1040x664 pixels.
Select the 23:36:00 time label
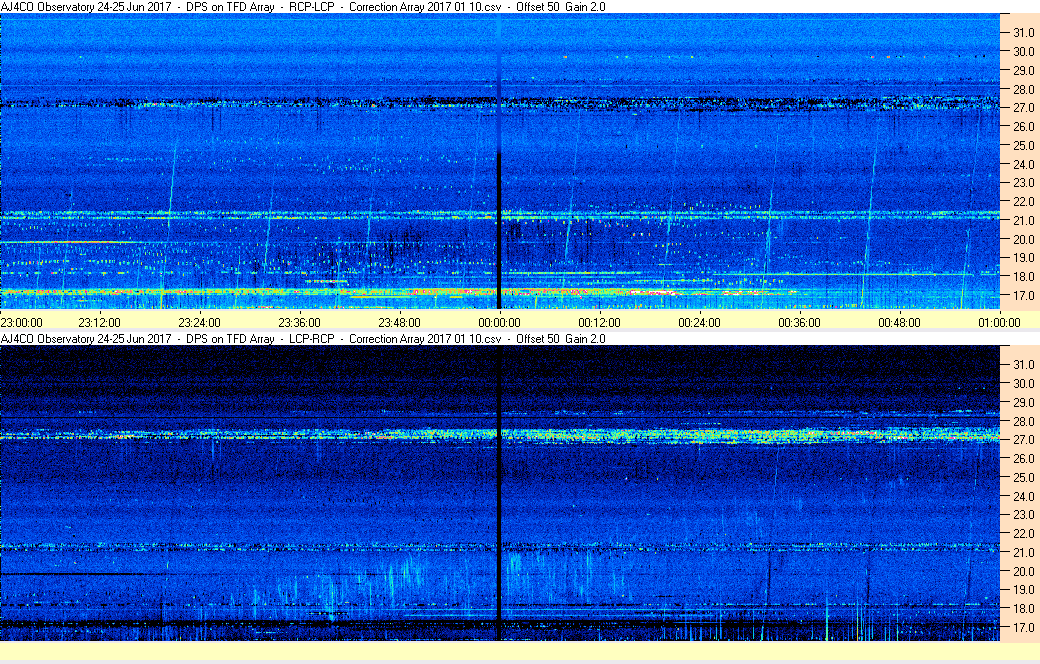299,322
